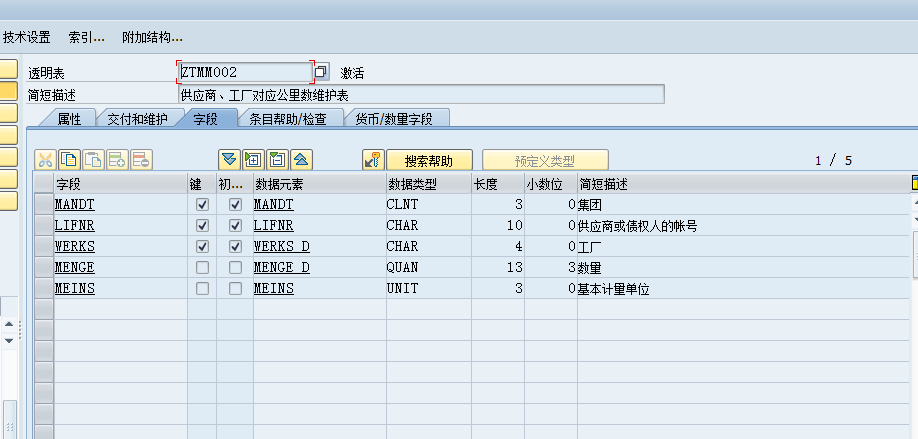Select row header for MEINS row
918x439 pixels.
(44, 289)
